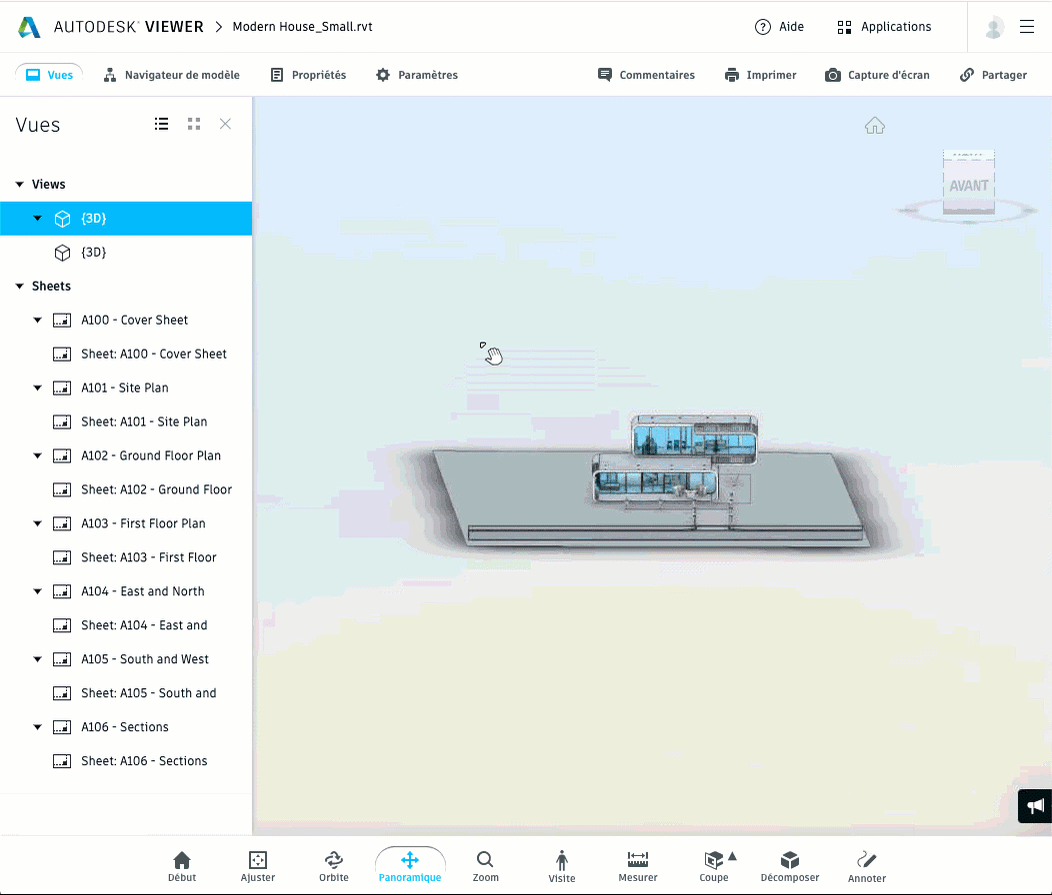The image size is (1052, 895).
Task: Open the Paramètres settings
Action: click(x=417, y=75)
